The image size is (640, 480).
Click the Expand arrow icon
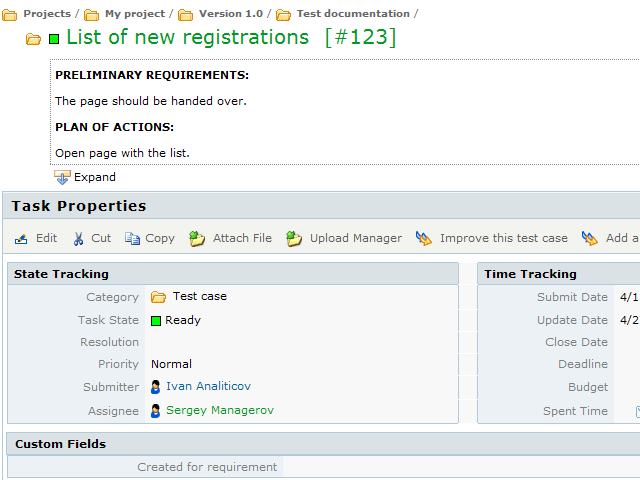(x=62, y=177)
